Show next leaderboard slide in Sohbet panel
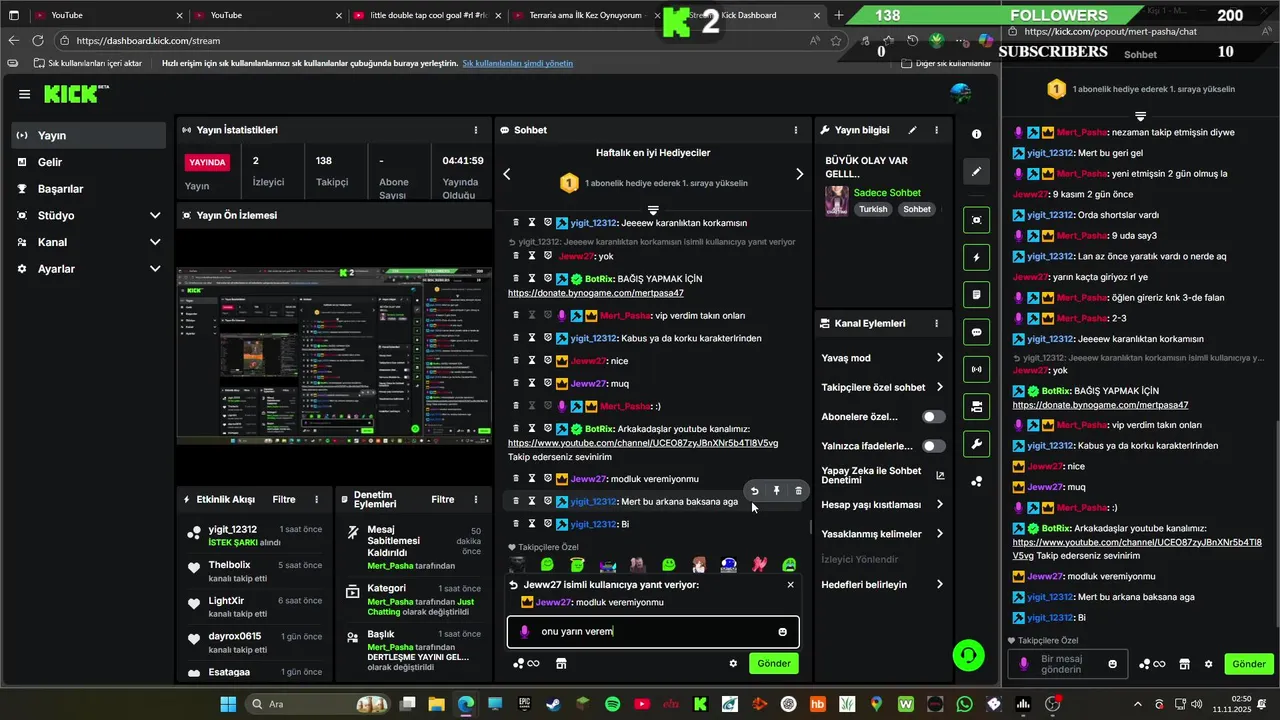Screen dimensions: 1280x720 [799, 174]
